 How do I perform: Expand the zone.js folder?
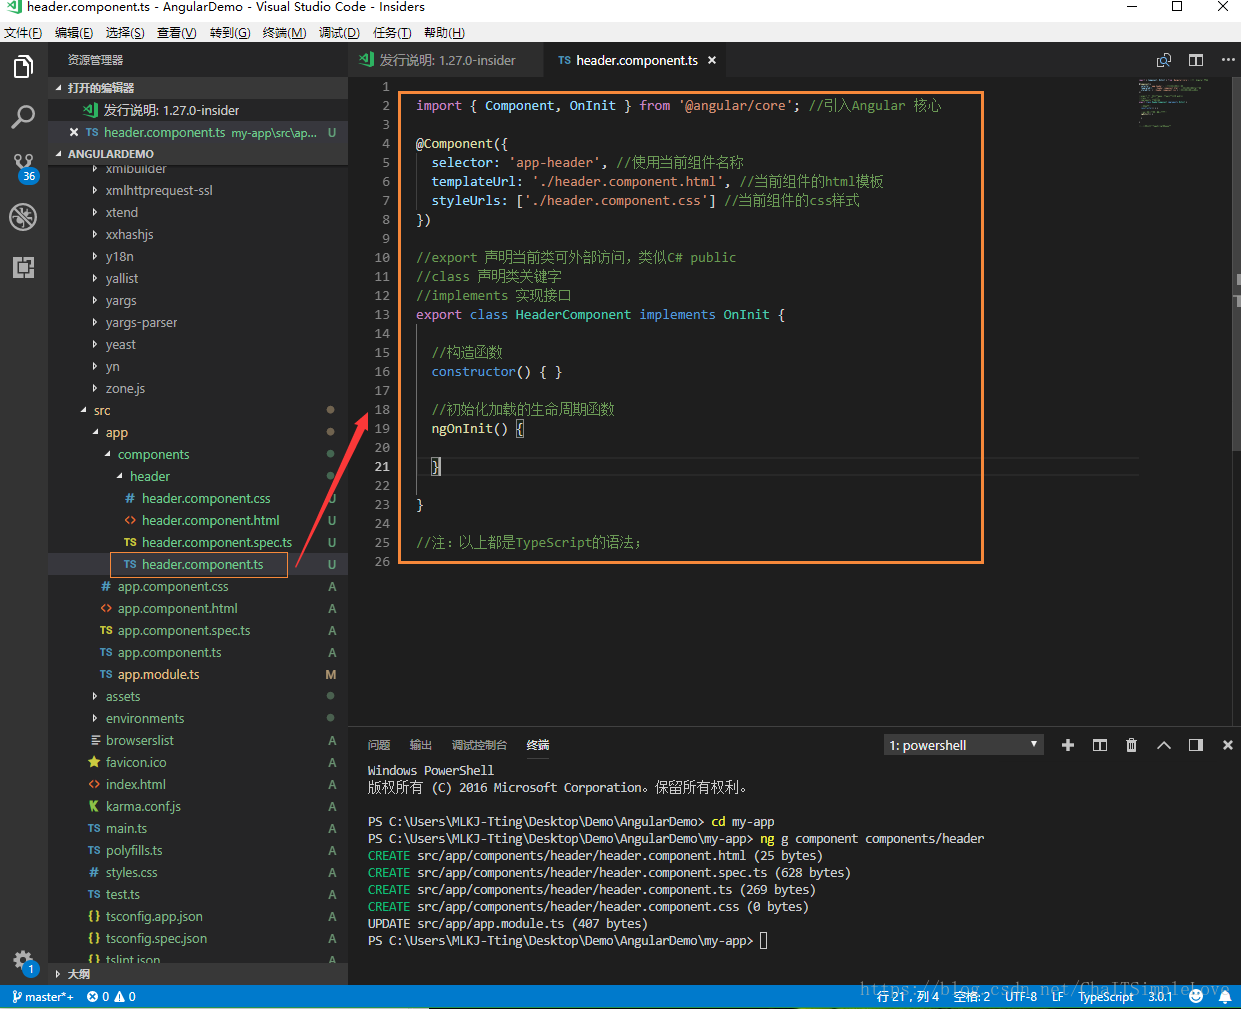point(198,389)
